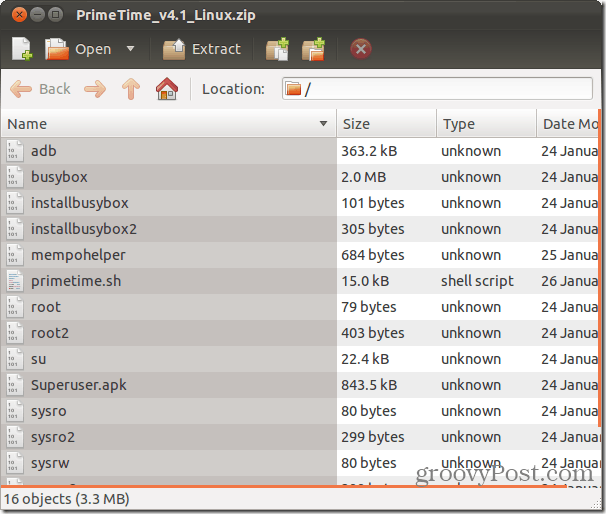
Task: Click the adb binary file icon
Action: click(15, 151)
